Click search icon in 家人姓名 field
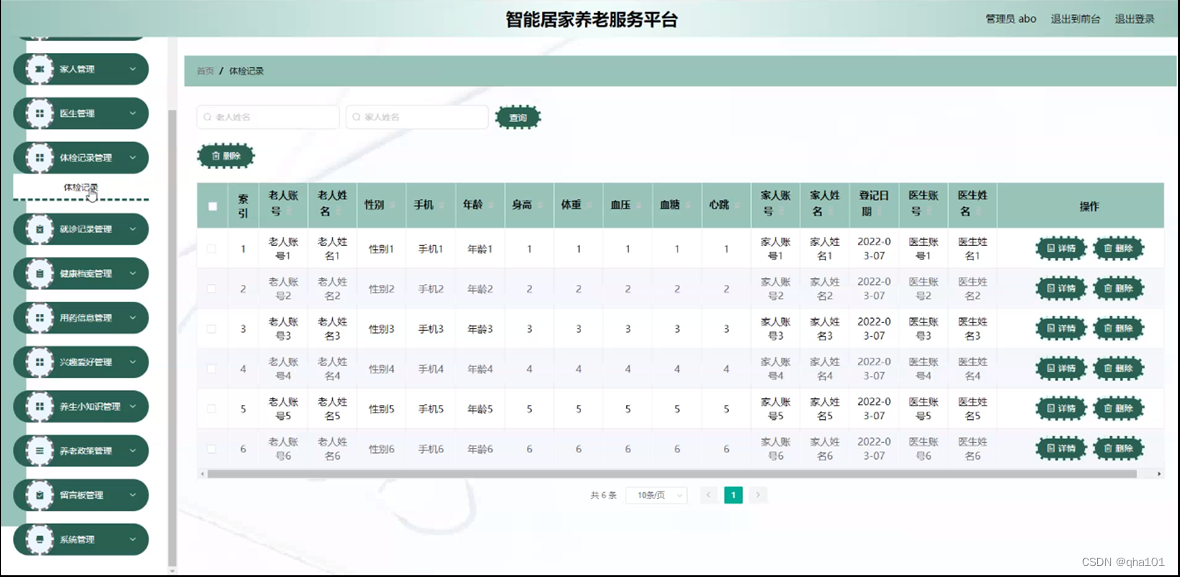Image resolution: width=1180 pixels, height=577 pixels. pyautogui.click(x=357, y=117)
